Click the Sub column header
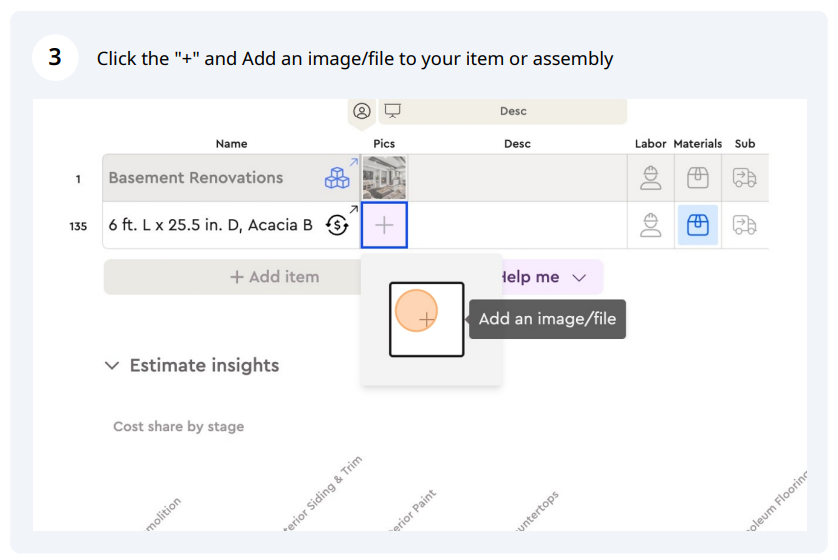This screenshot has height=560, width=838. click(x=744, y=144)
